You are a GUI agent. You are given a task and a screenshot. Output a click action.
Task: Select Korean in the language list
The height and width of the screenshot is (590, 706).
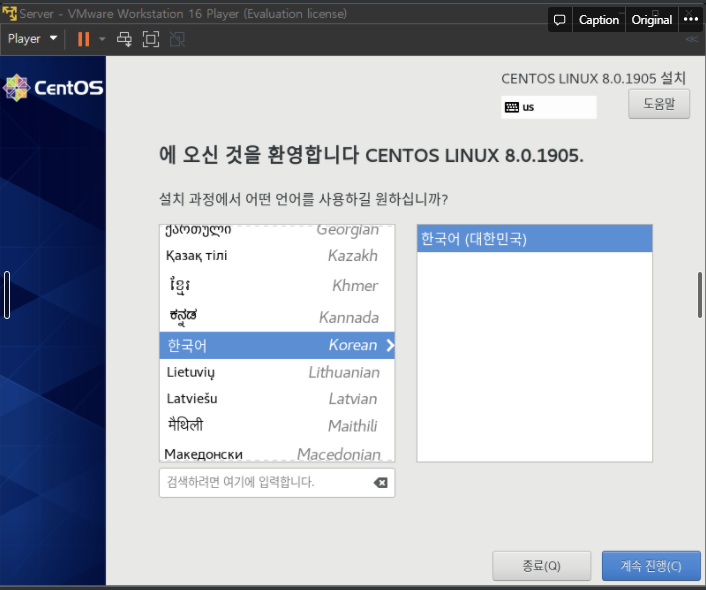coord(277,345)
